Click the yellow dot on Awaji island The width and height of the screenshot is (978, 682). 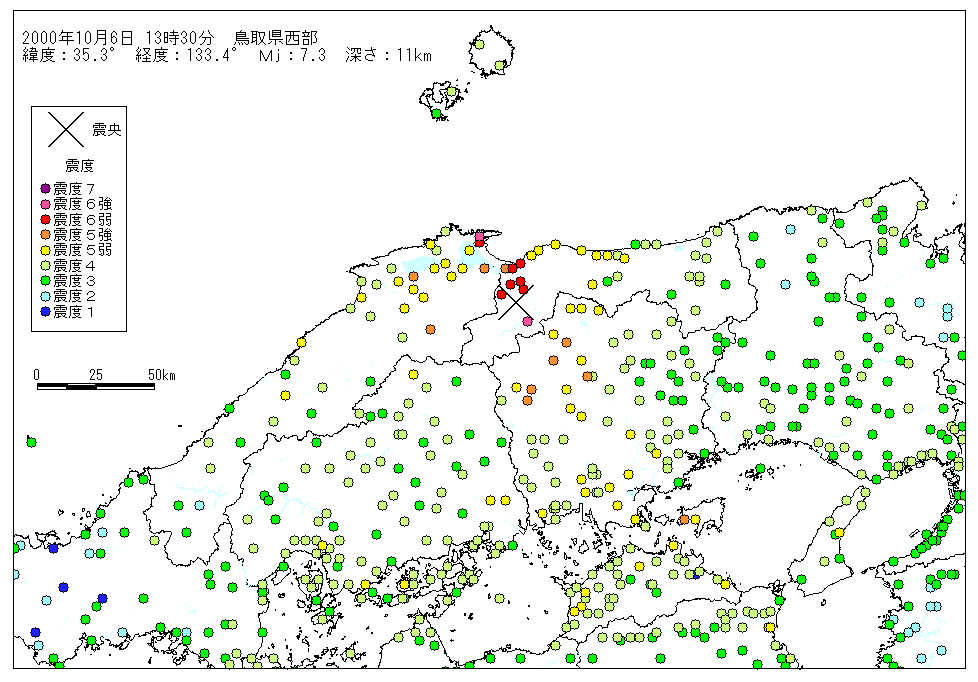pos(839,533)
